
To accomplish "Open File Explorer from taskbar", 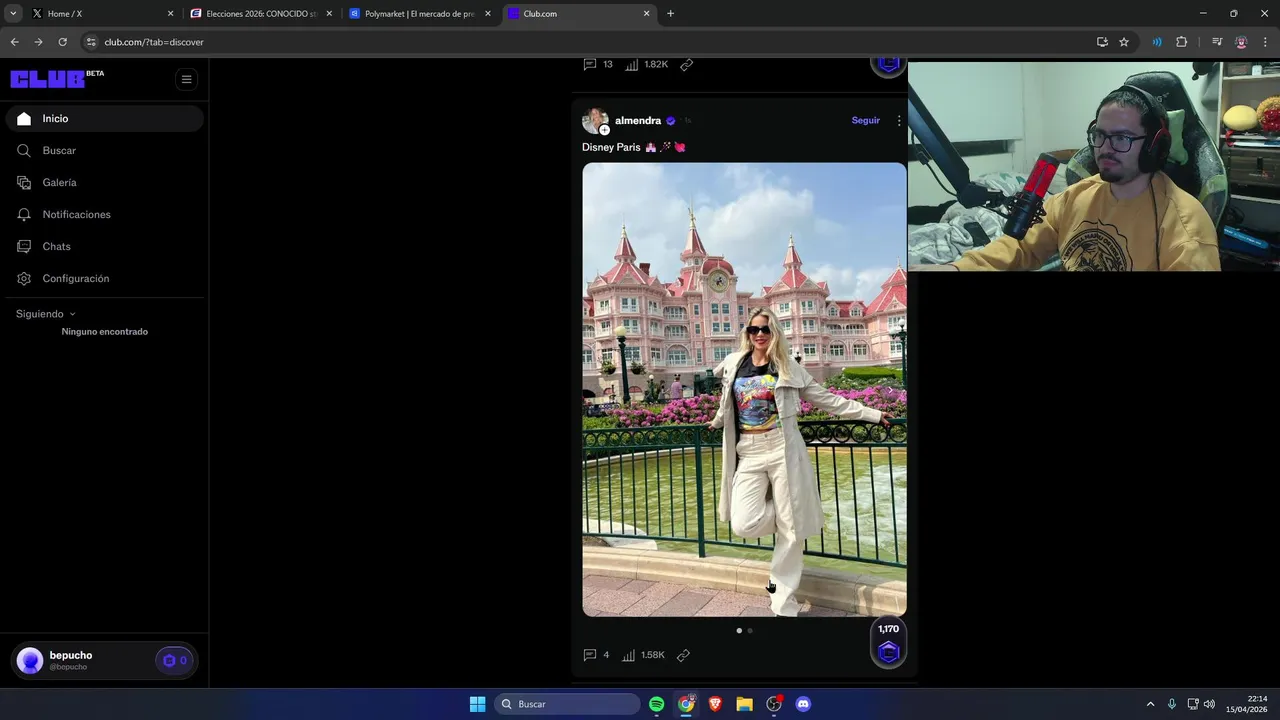I will pos(744,704).
